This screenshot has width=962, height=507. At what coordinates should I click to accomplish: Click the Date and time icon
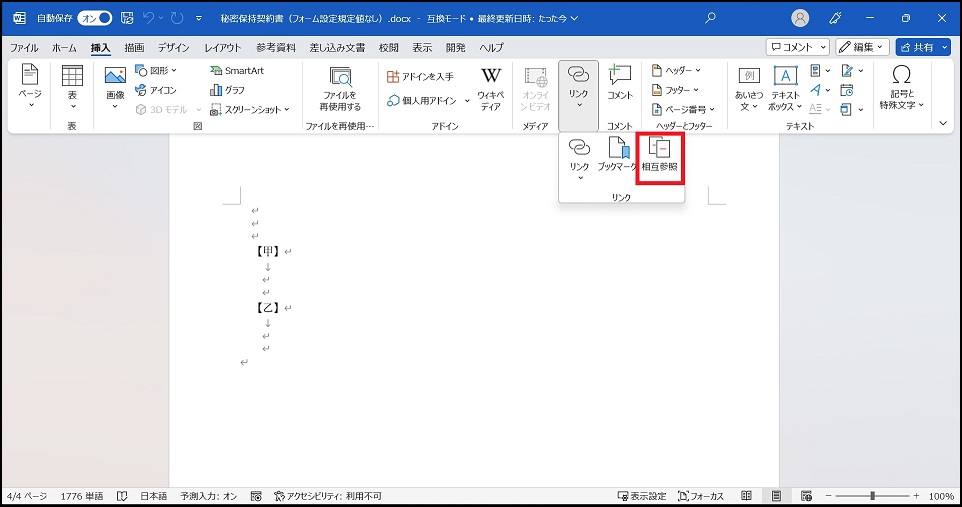[x=847, y=90]
